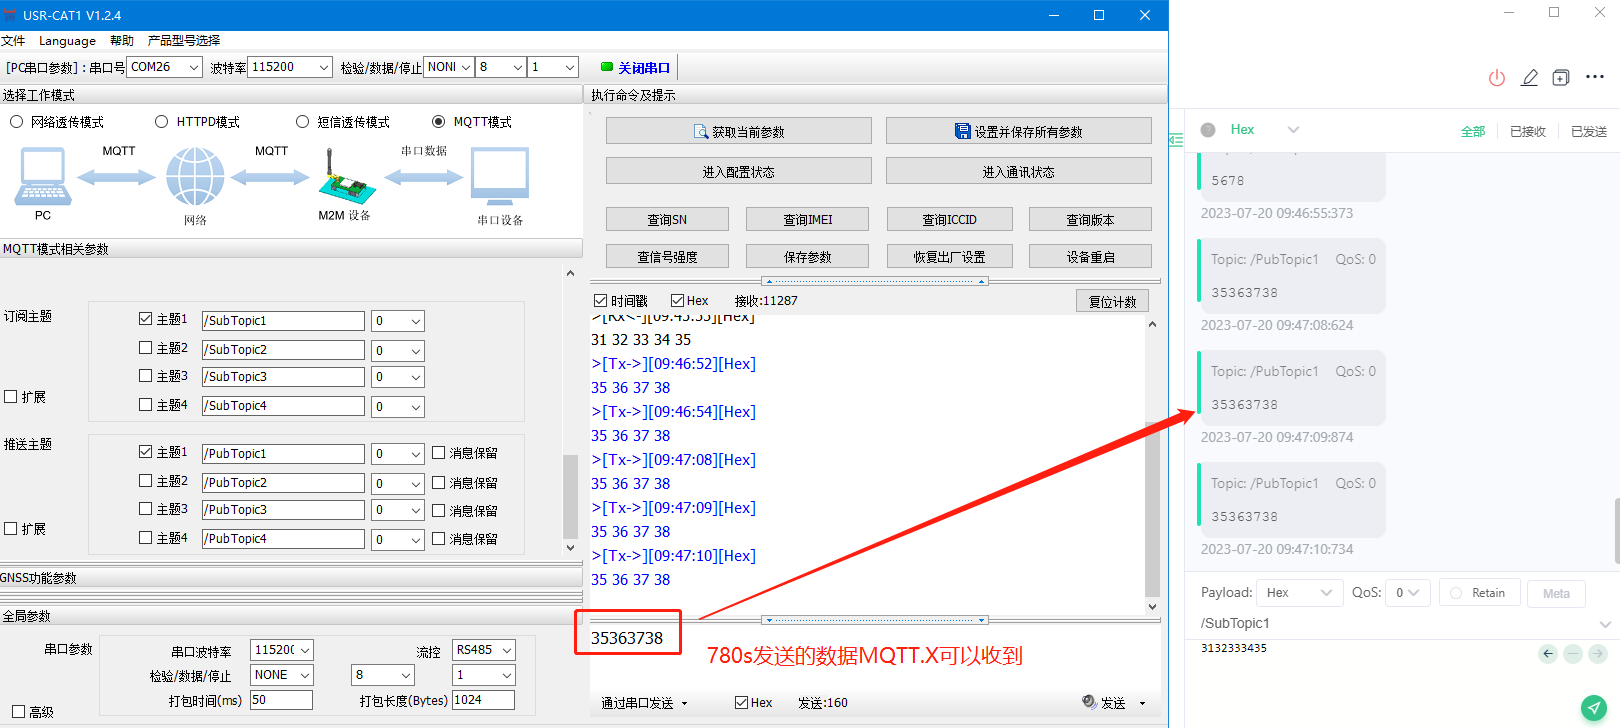The height and width of the screenshot is (728, 1620).
Task: Click the 复位计数 reset counter button
Action: (1112, 301)
